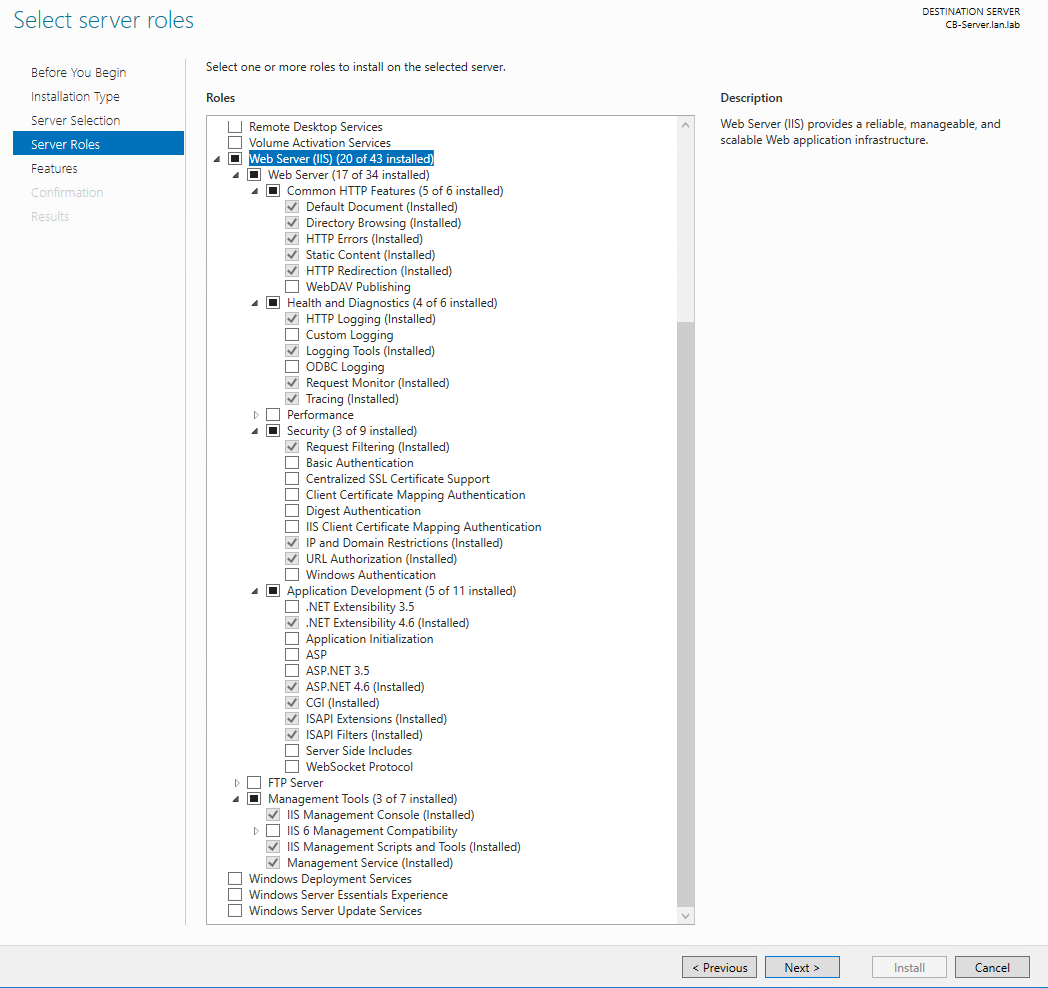Check the Remote Desktop Services role

(235, 126)
